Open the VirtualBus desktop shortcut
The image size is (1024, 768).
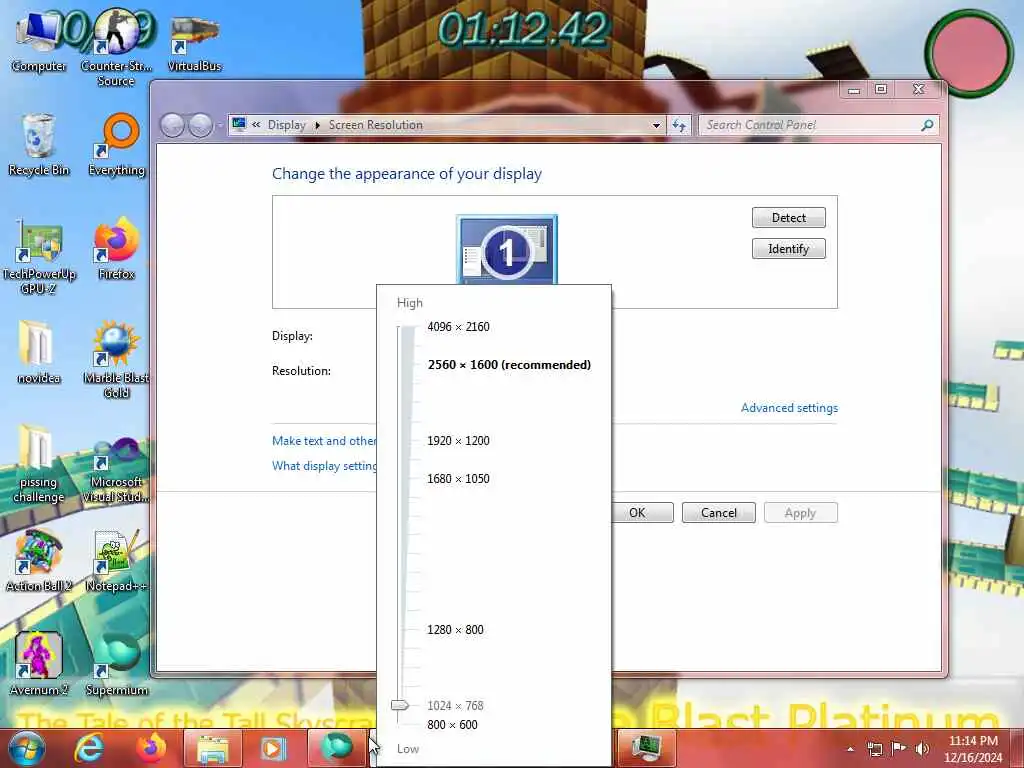[x=194, y=42]
